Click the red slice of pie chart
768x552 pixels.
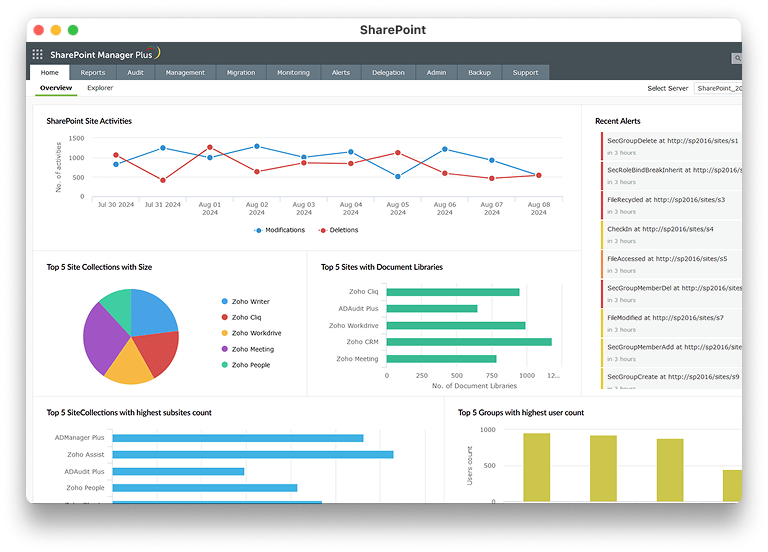point(159,350)
